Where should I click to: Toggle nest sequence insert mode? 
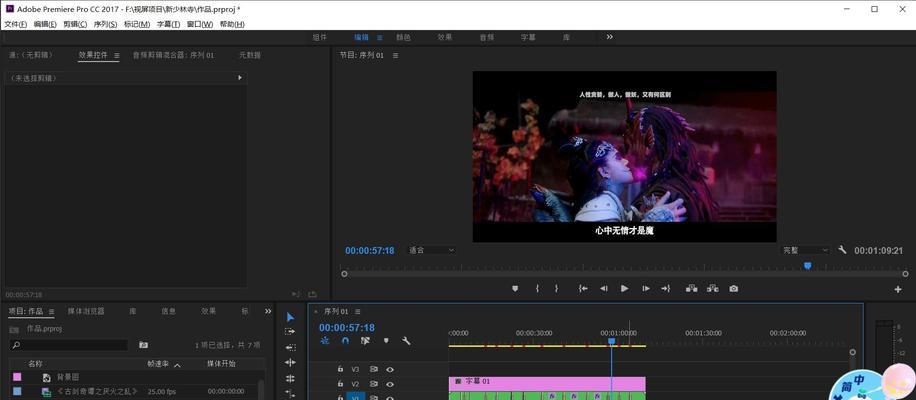pyautogui.click(x=325, y=340)
